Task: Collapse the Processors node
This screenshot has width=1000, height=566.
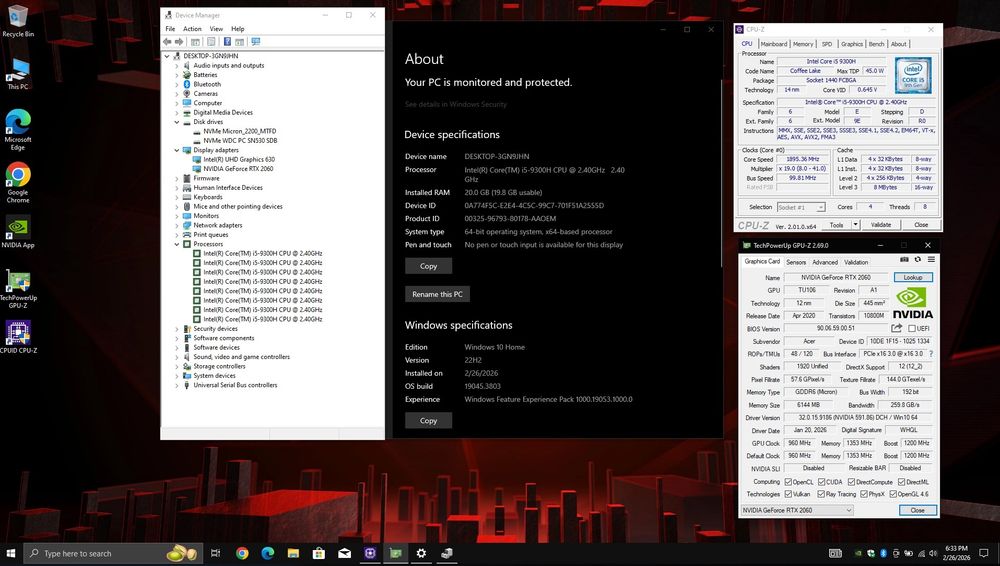Action: pyautogui.click(x=177, y=244)
